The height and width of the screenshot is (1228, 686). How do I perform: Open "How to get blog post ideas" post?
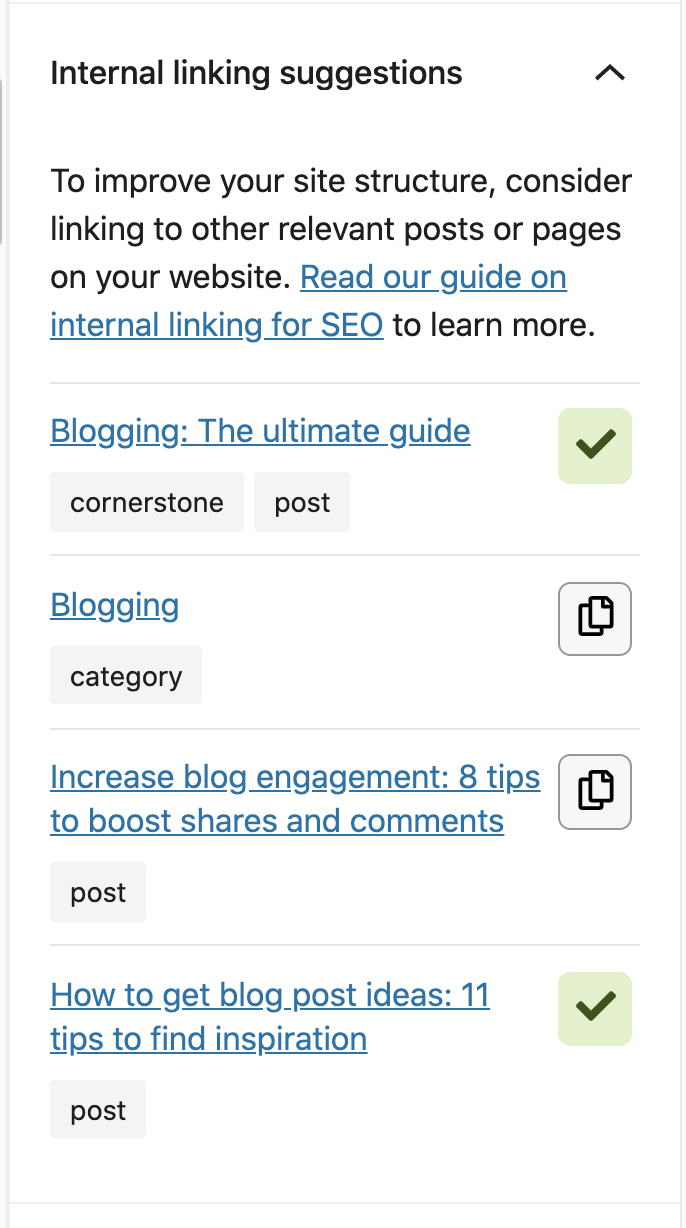tap(270, 1016)
